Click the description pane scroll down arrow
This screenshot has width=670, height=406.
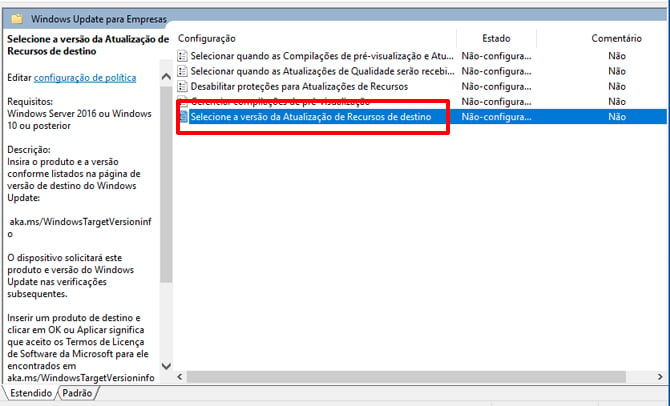(x=166, y=366)
